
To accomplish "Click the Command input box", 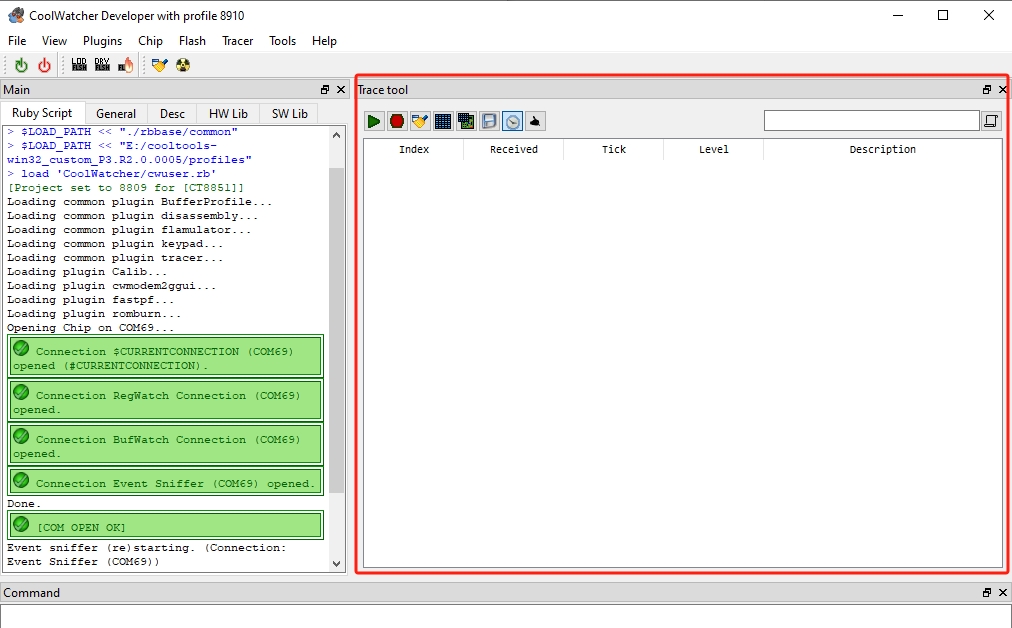I will tap(505, 616).
